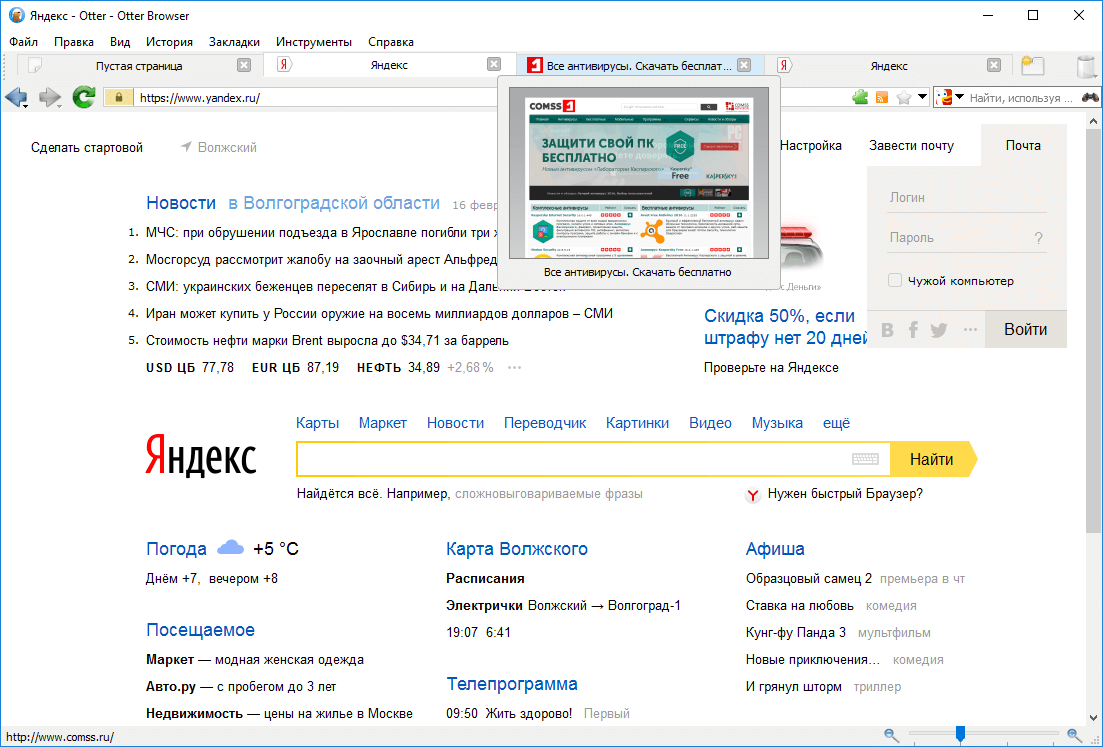Close the active Яндекс tab
The width and height of the screenshot is (1103, 747).
click(x=494, y=64)
